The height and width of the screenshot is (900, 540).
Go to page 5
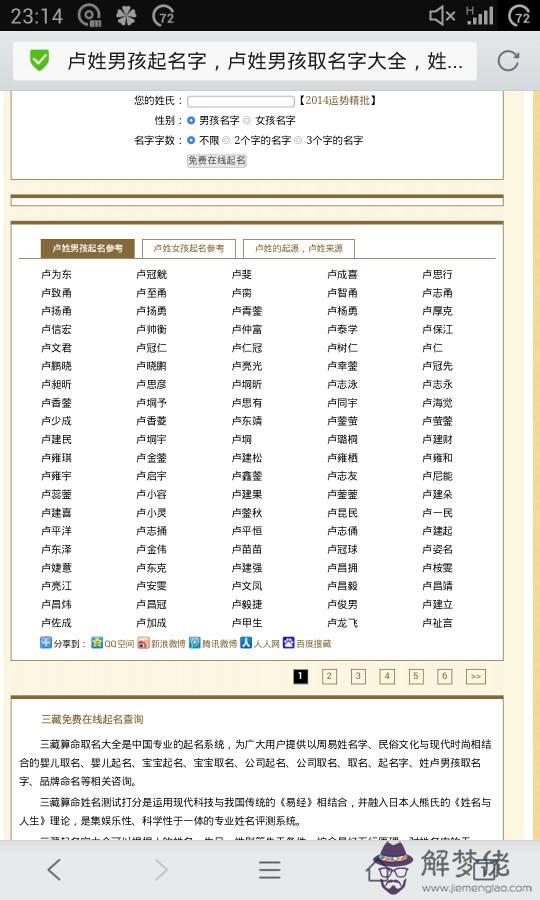click(x=416, y=676)
